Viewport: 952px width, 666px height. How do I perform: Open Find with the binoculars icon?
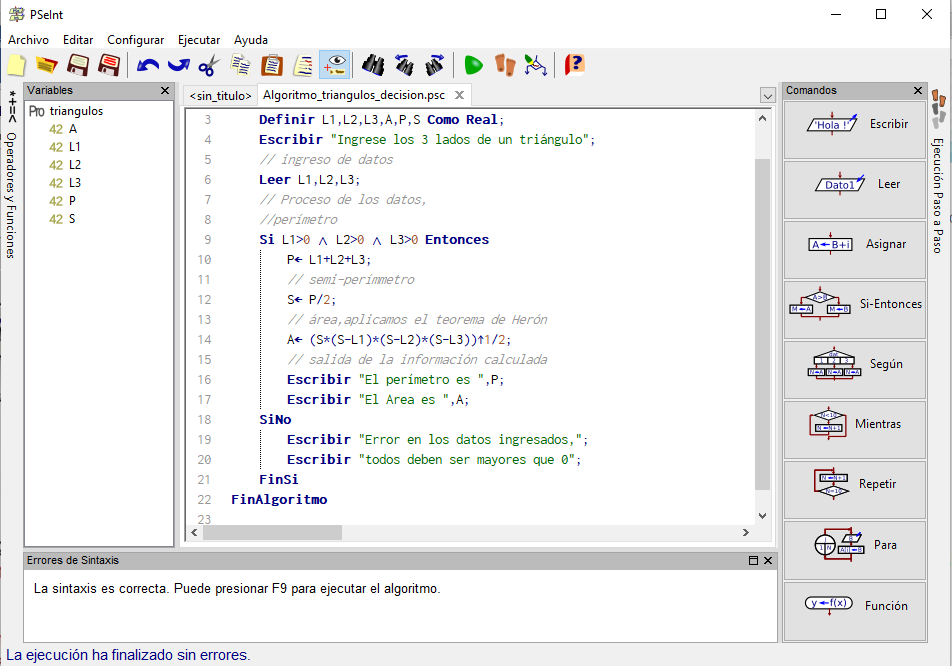click(373, 65)
